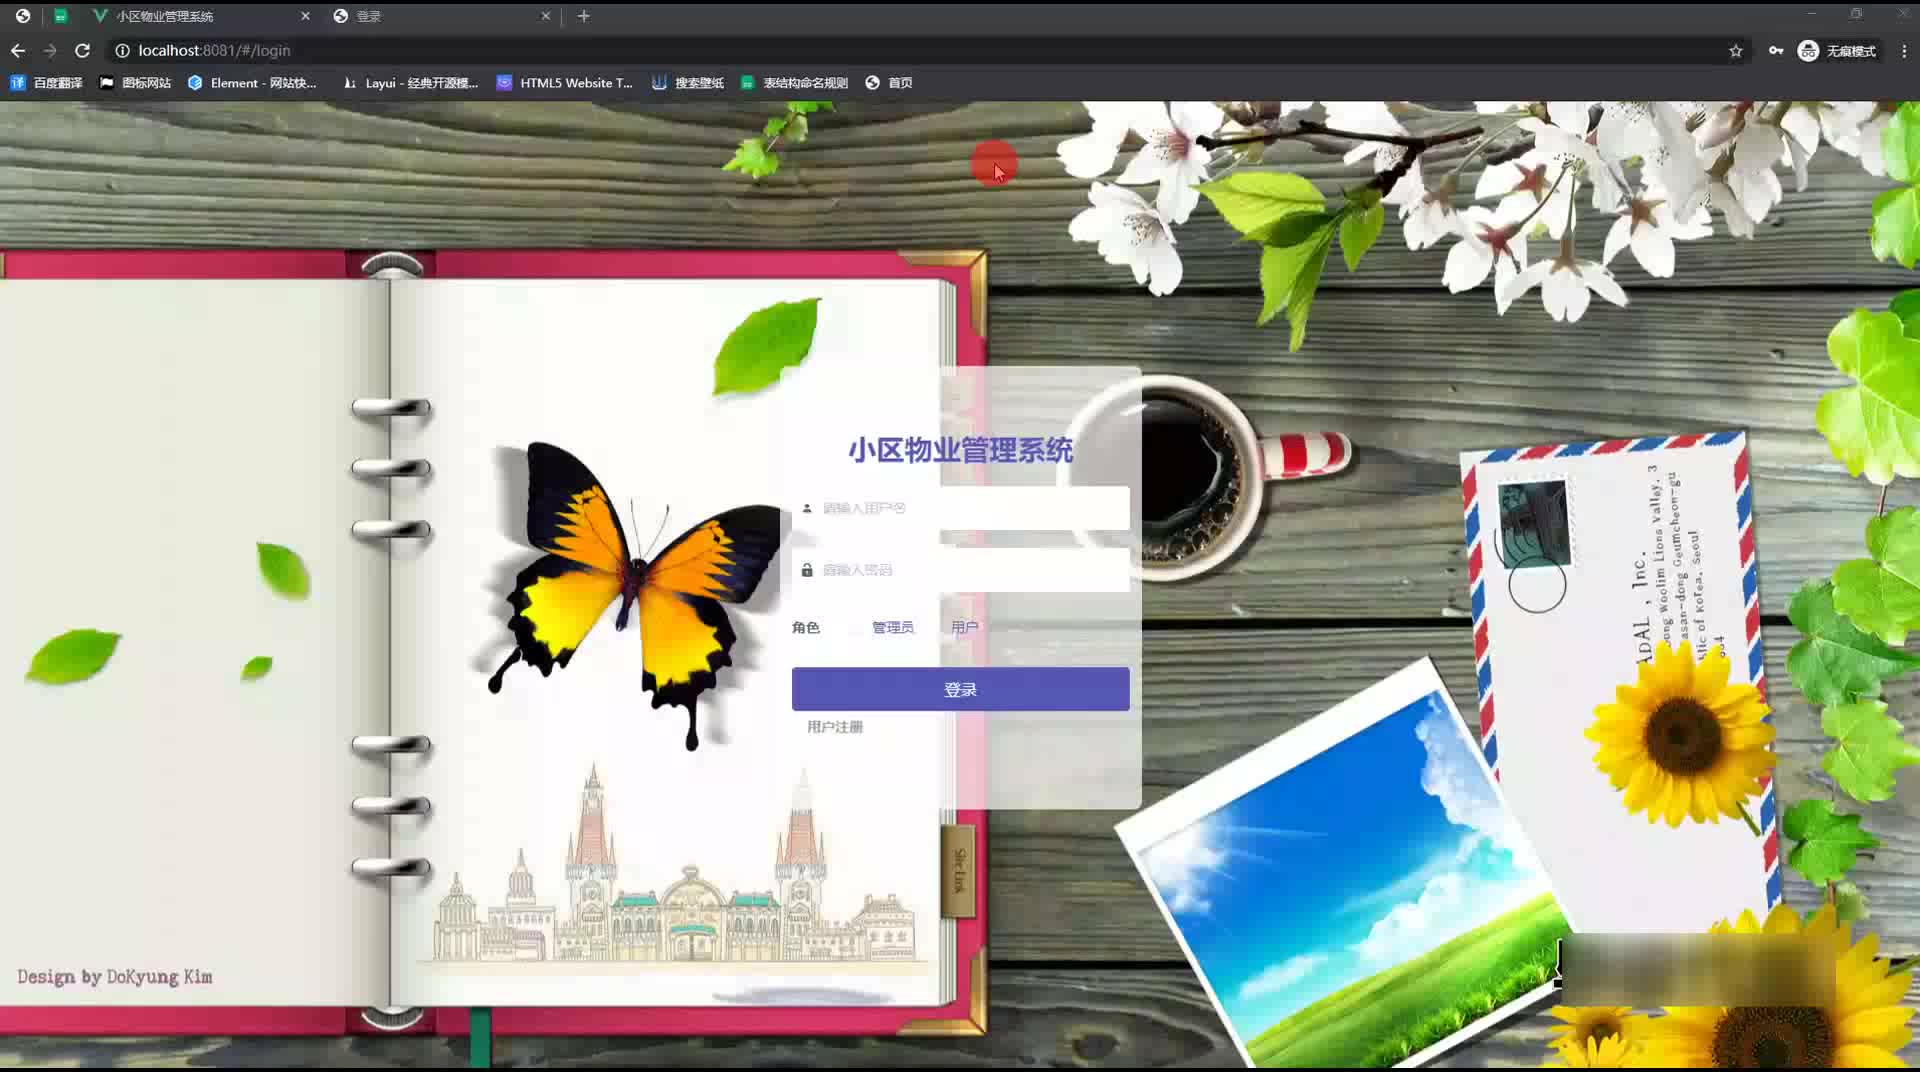Click the 登录 login button
The height and width of the screenshot is (1072, 1920).
point(961,689)
